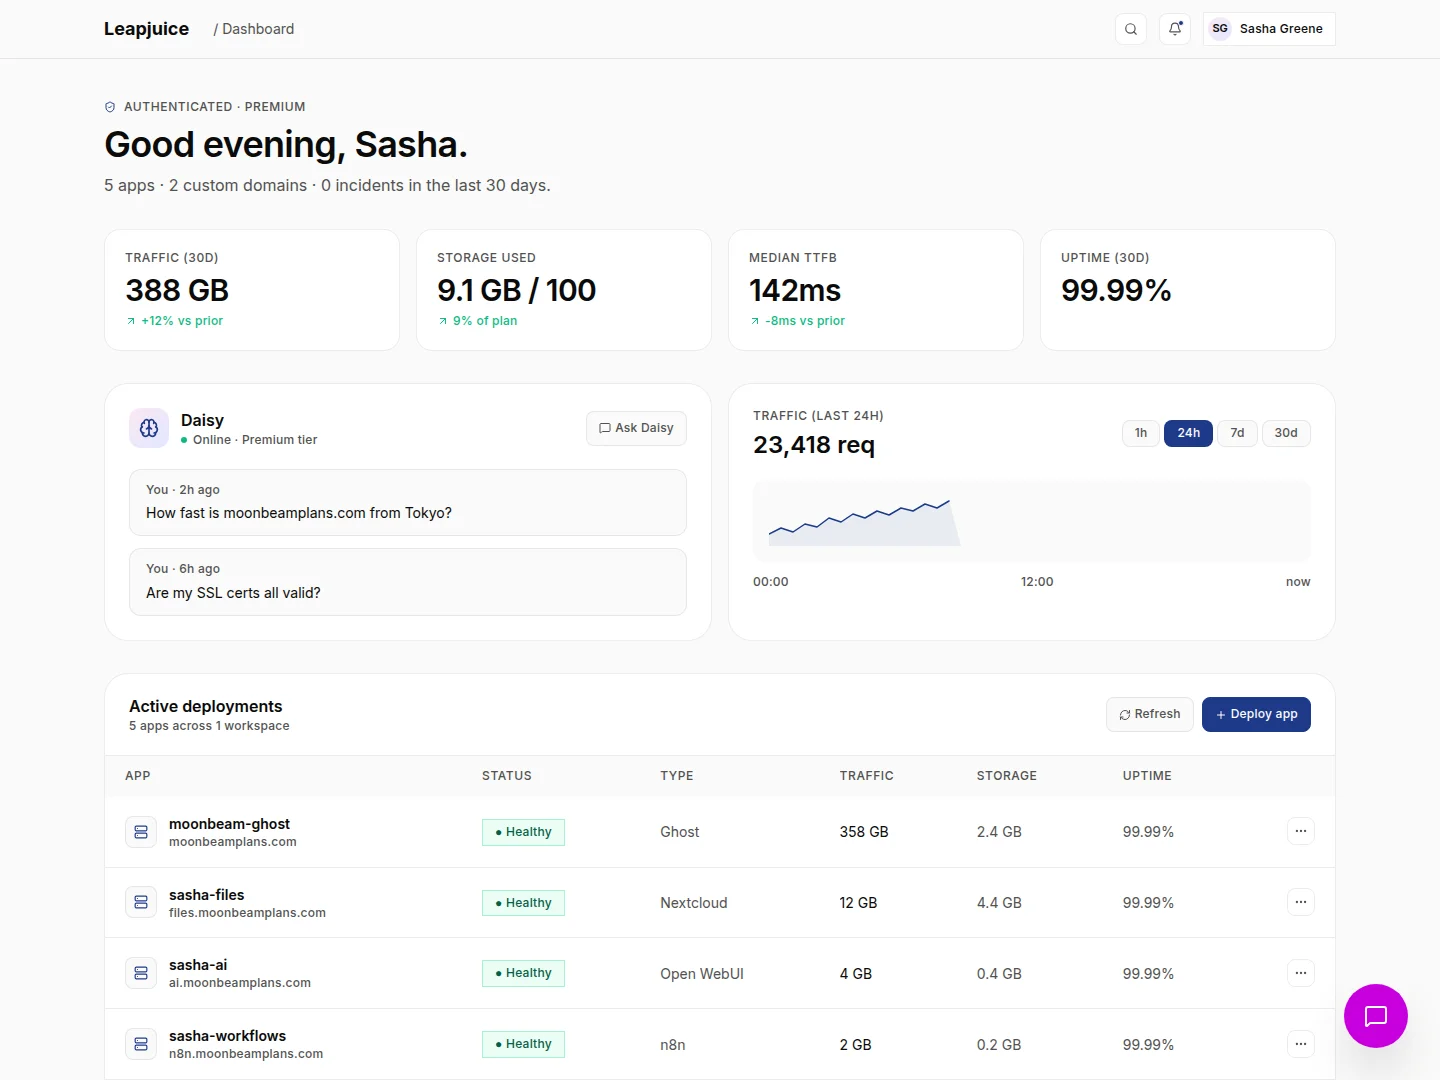Viewport: 1440px width, 1080px height.
Task: Switch traffic chart to 30d range
Action: [1286, 433]
